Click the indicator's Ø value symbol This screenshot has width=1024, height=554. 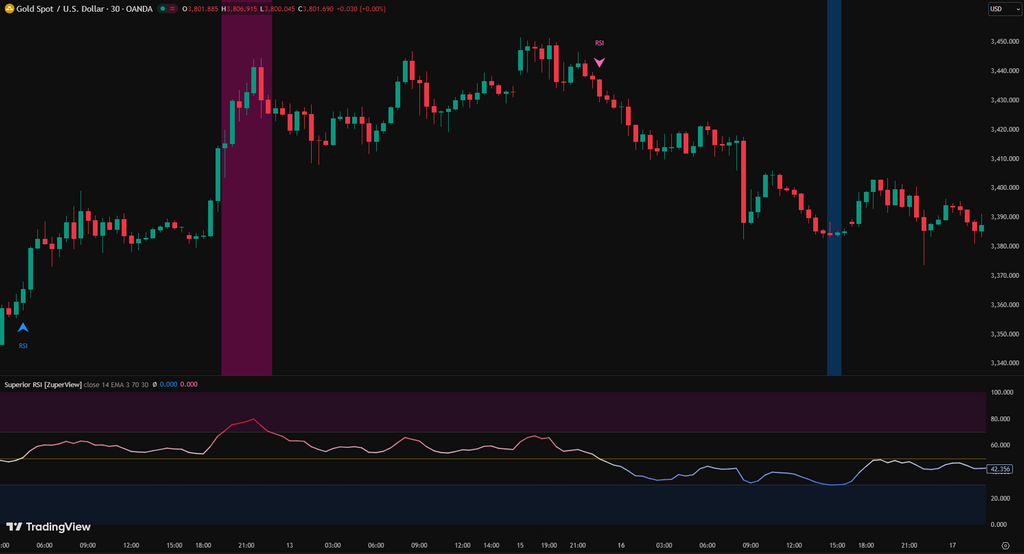(155, 384)
